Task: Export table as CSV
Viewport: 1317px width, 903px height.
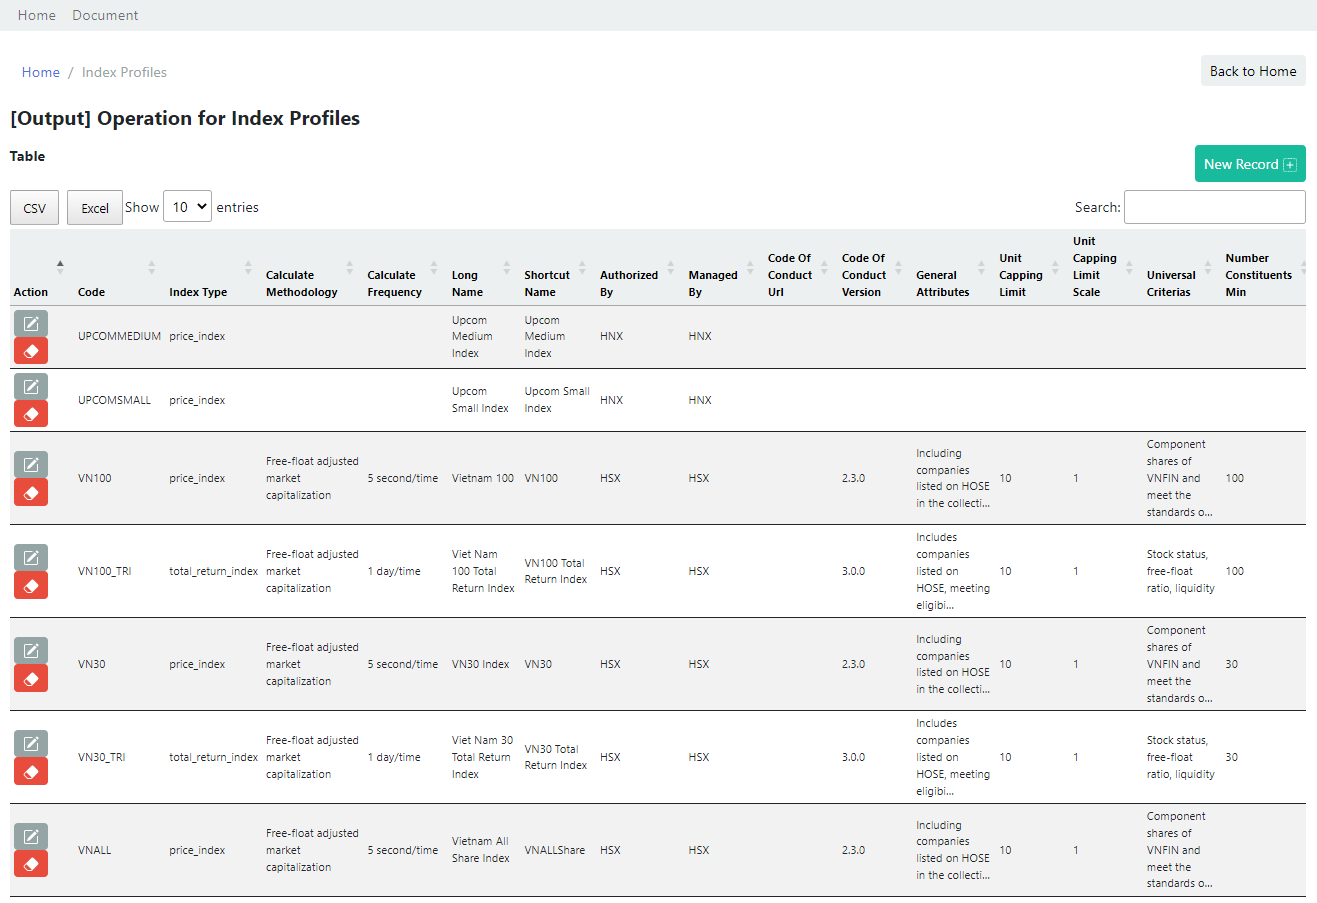Action: click(35, 208)
